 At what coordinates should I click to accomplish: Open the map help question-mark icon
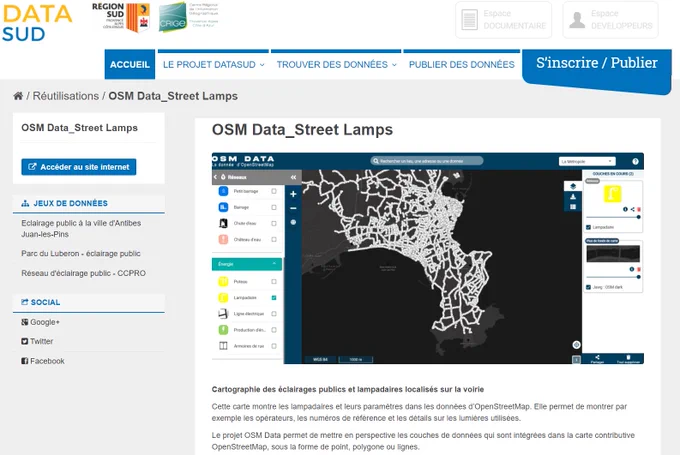[x=635, y=161]
